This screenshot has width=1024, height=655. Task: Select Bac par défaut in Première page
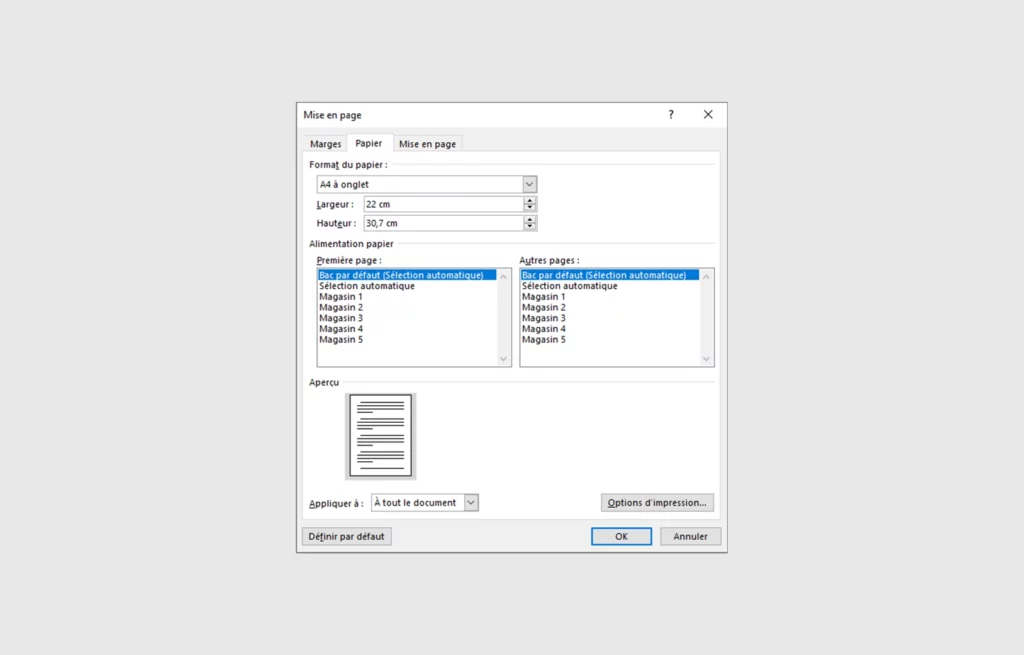point(407,275)
